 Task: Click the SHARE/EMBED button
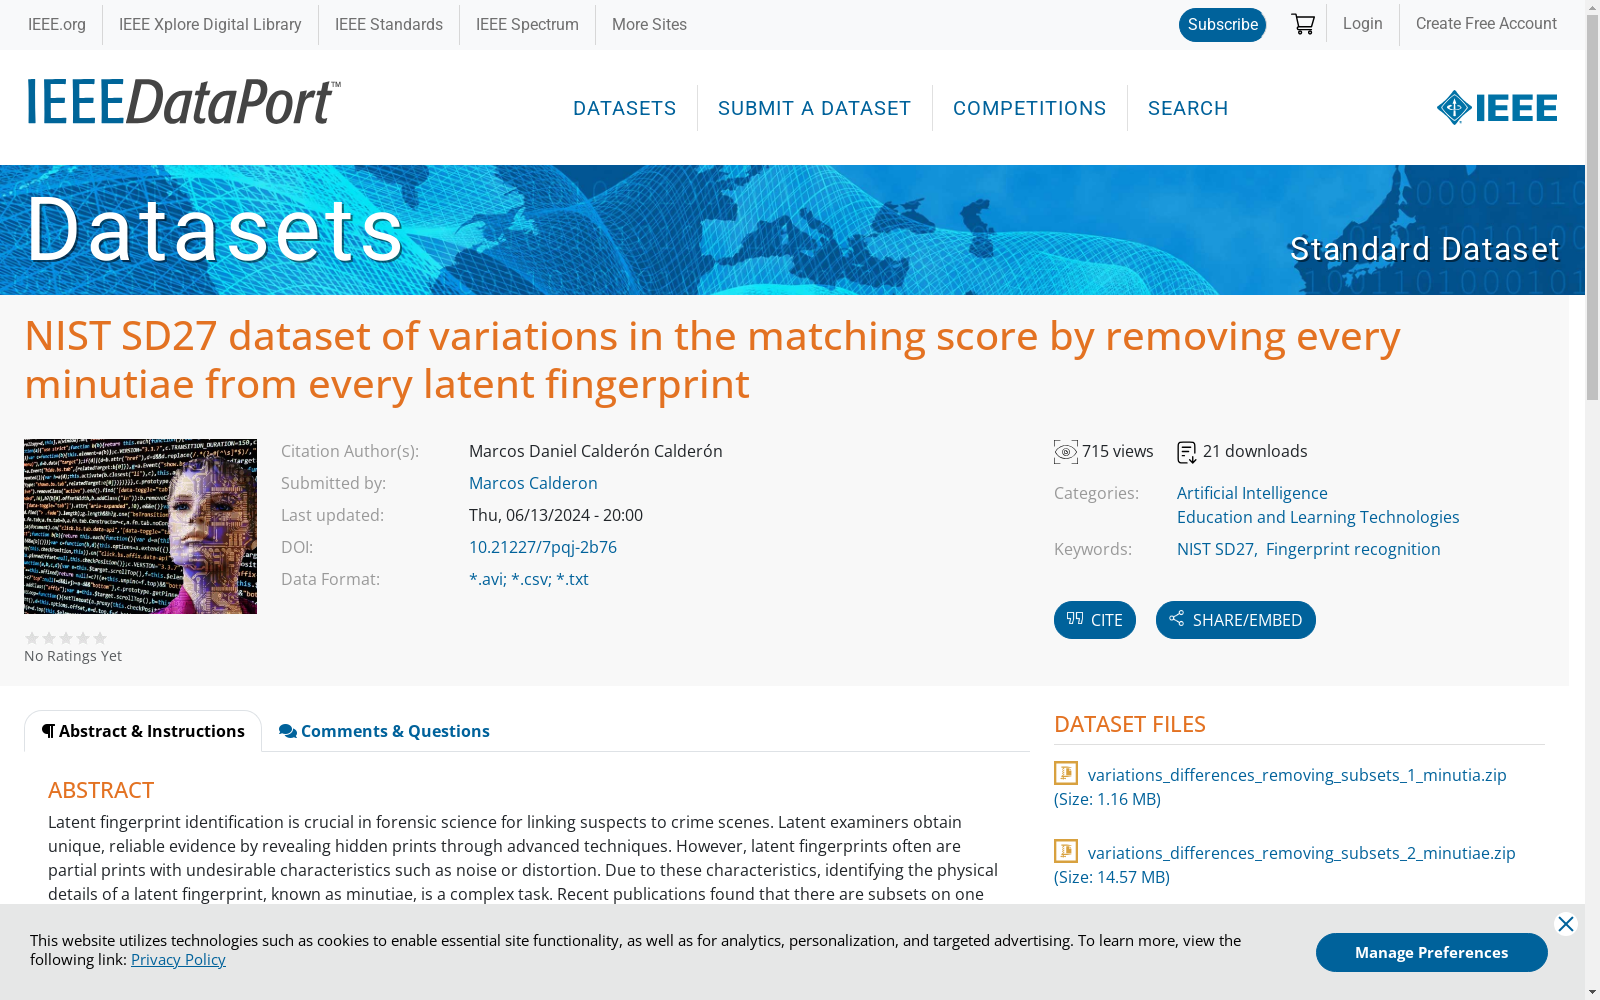click(1236, 620)
